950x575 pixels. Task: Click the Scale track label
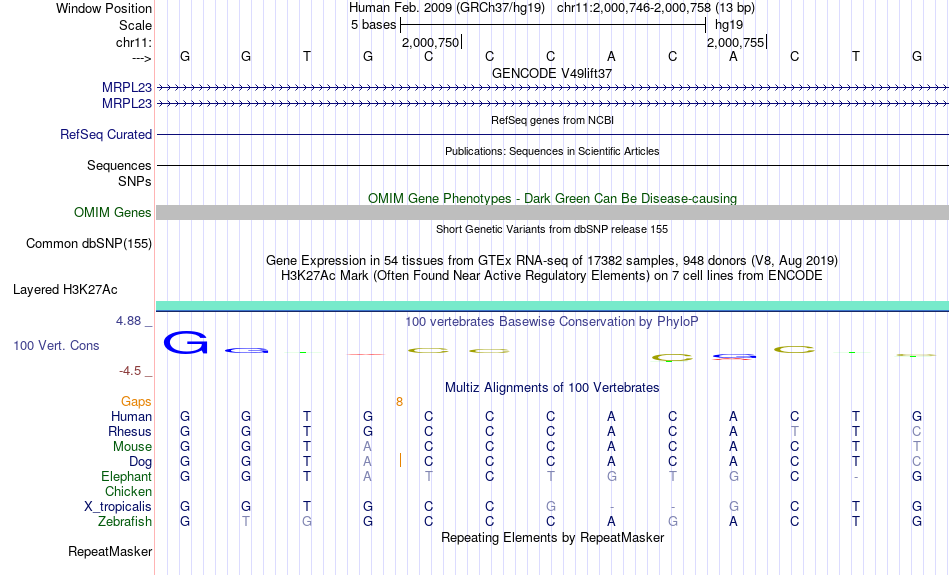(x=135, y=25)
